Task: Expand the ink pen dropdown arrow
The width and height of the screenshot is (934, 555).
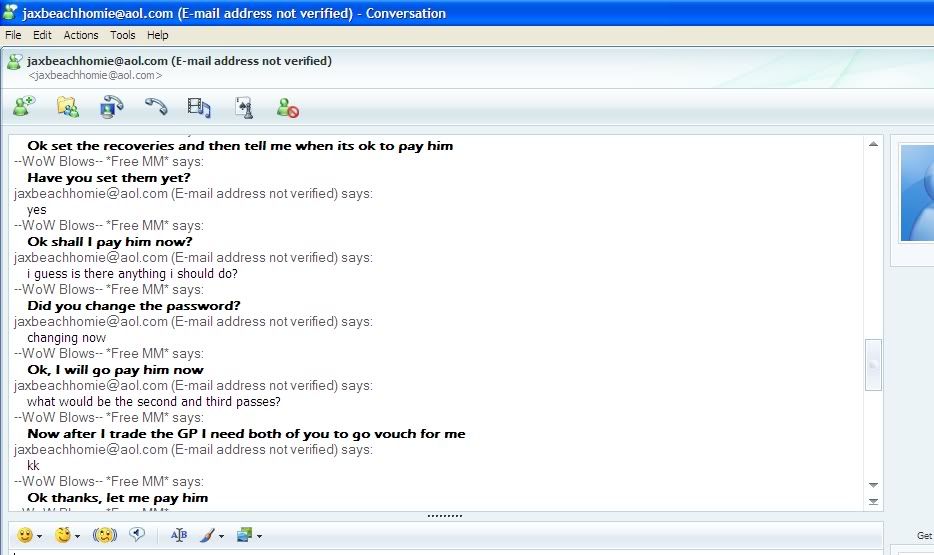Action: [x=222, y=537]
